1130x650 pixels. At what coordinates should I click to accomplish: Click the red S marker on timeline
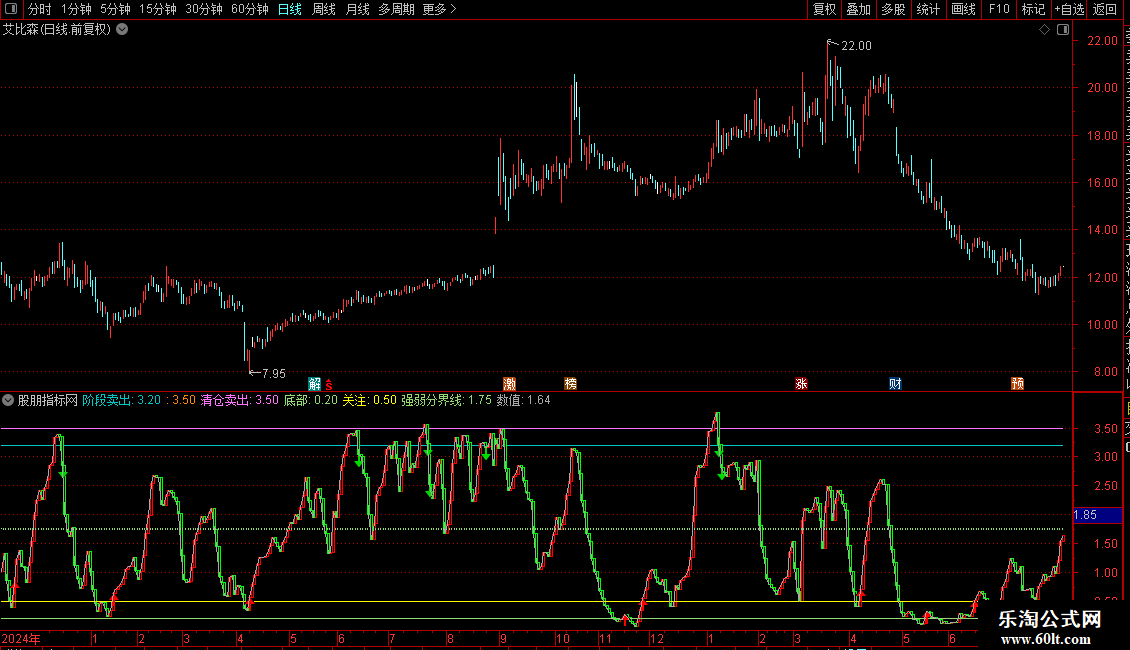(x=329, y=385)
